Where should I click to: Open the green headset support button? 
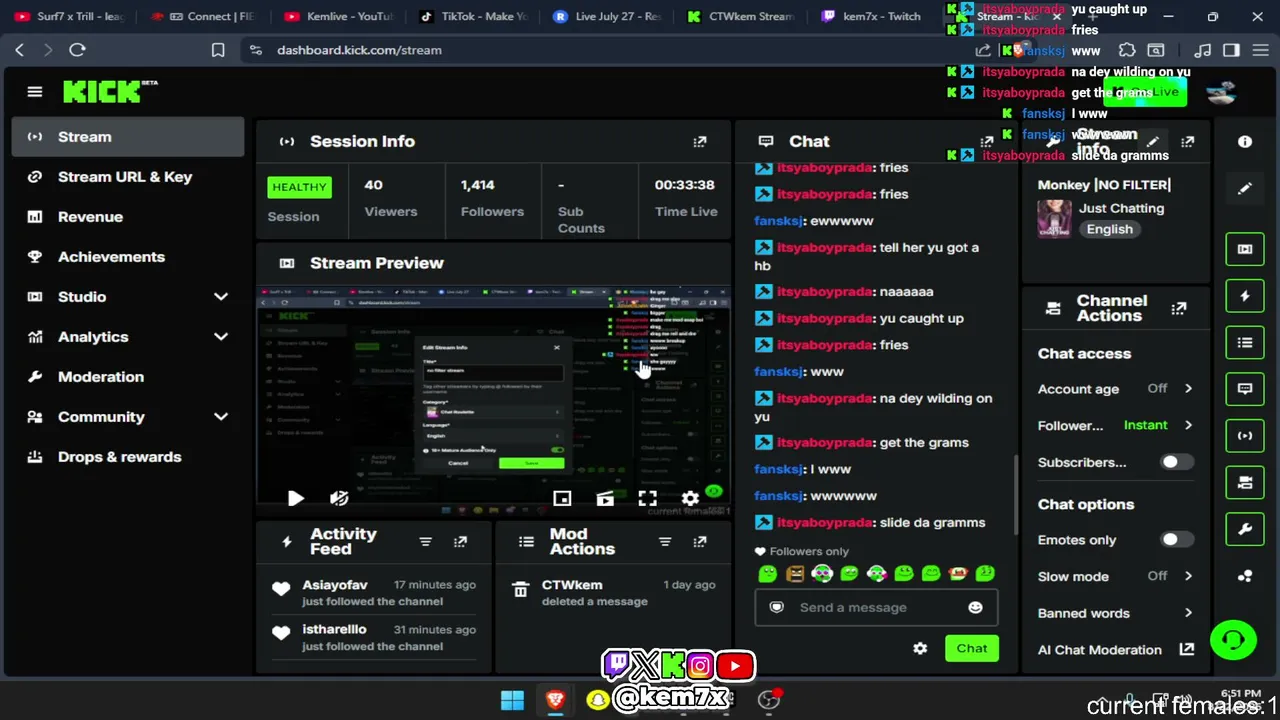point(1233,640)
